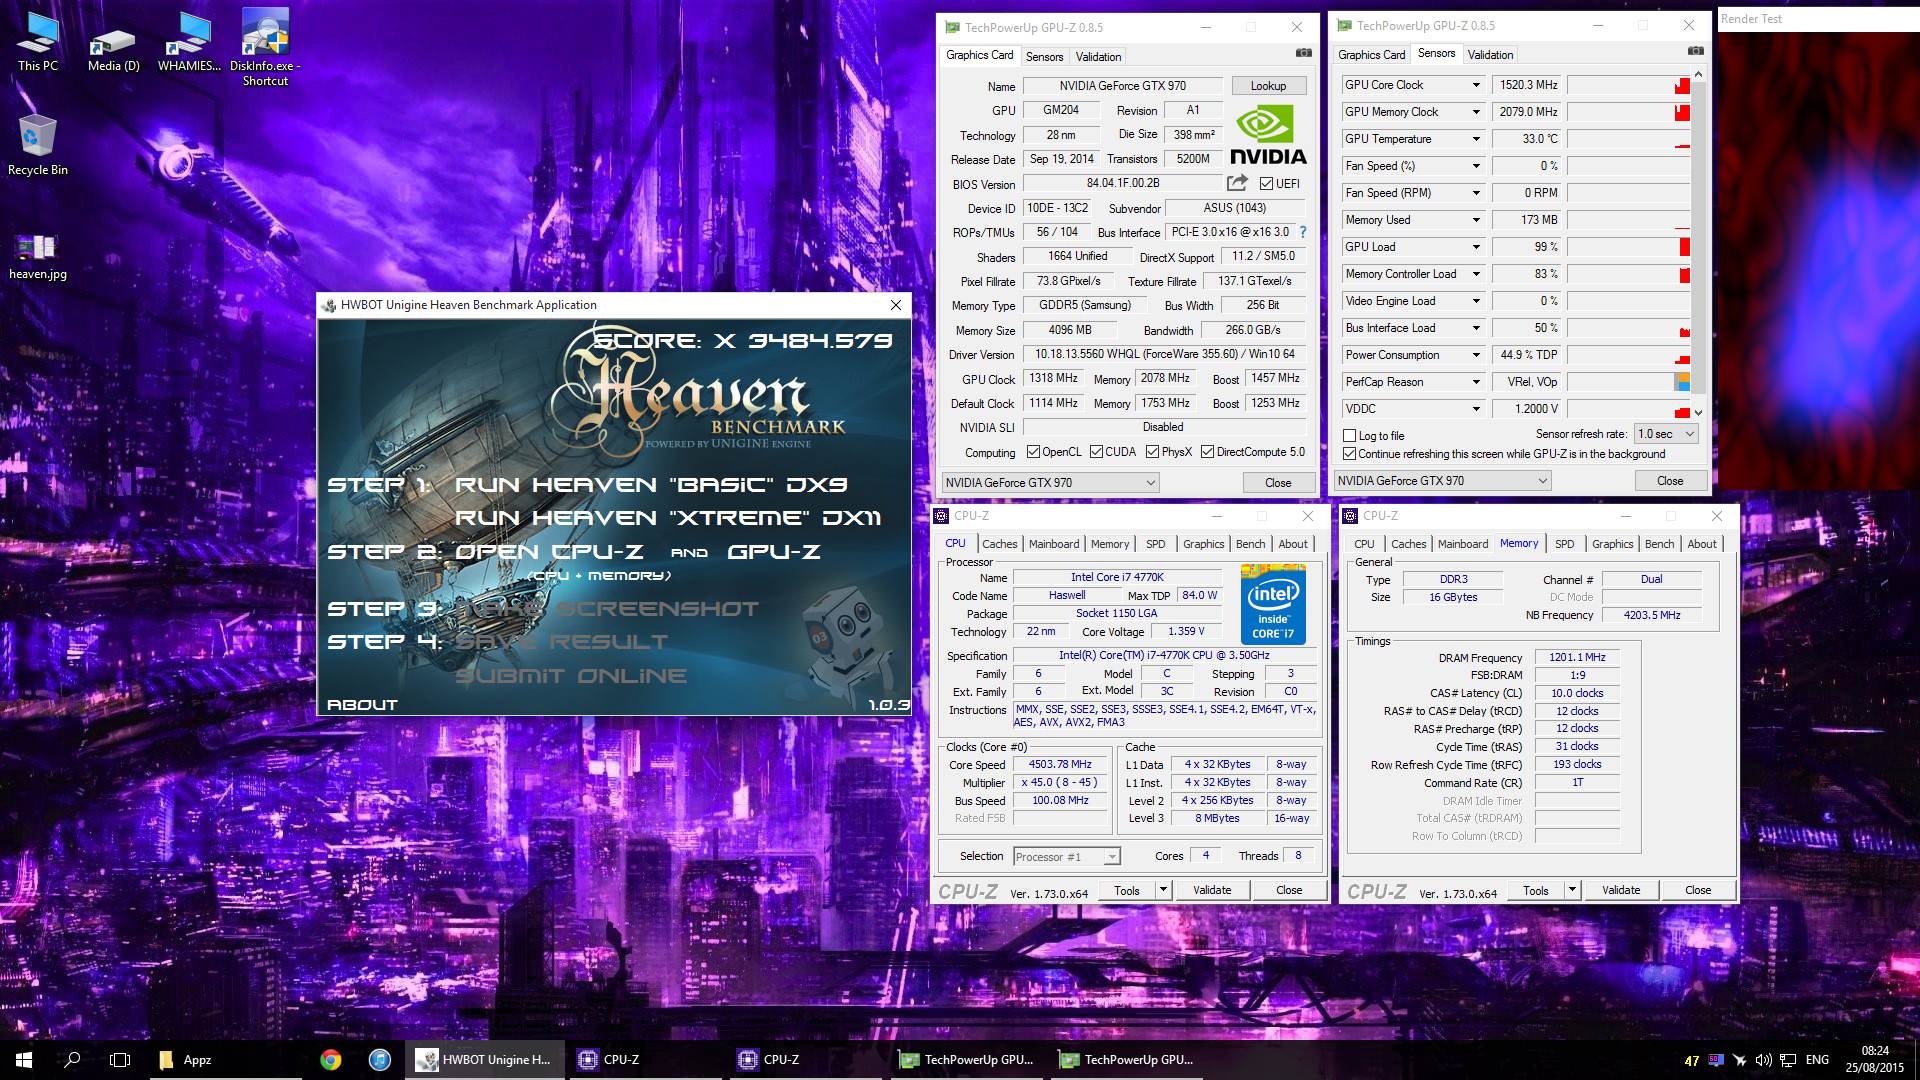Open Mainboard tab in left CPU-Z
1920x1080 pixels.
(x=1054, y=544)
